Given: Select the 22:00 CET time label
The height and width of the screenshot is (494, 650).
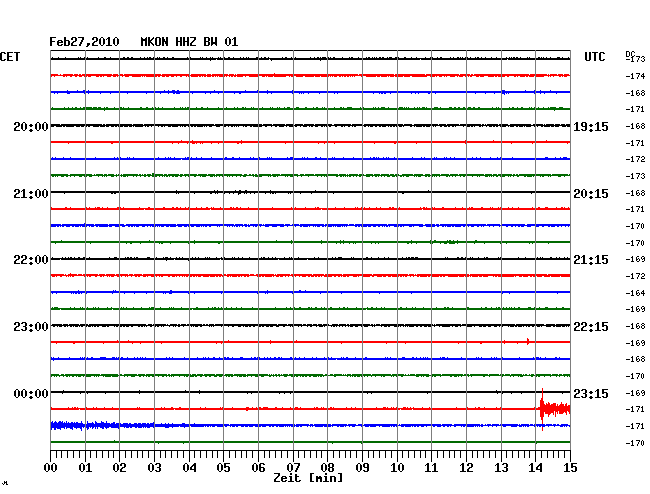Looking at the screenshot, I should click(31, 260).
